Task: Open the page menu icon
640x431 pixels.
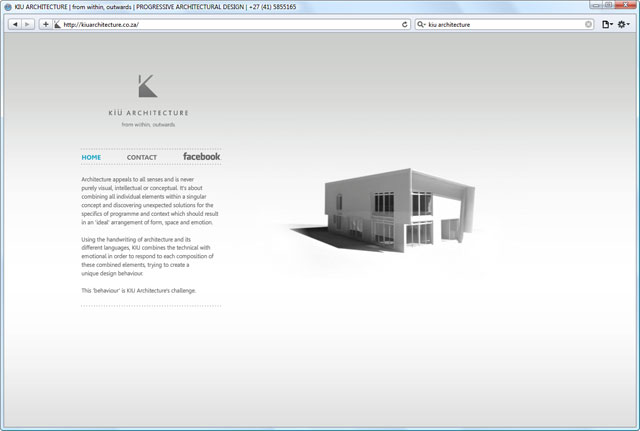Action: point(607,24)
